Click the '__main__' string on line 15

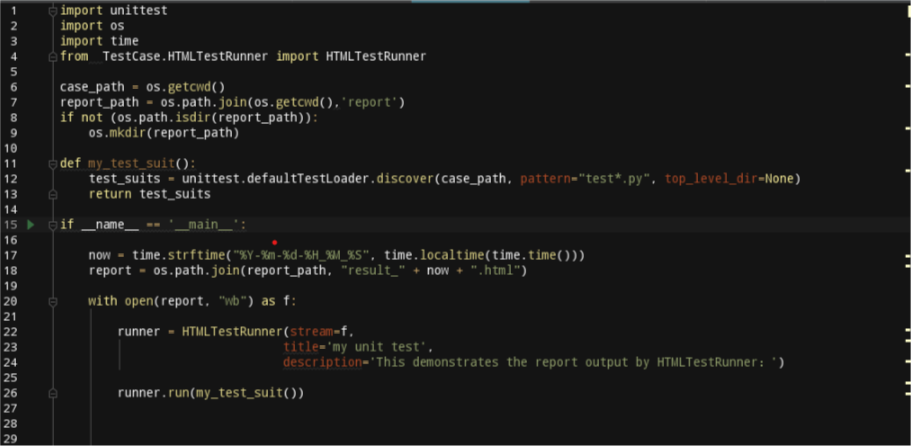click(x=206, y=224)
